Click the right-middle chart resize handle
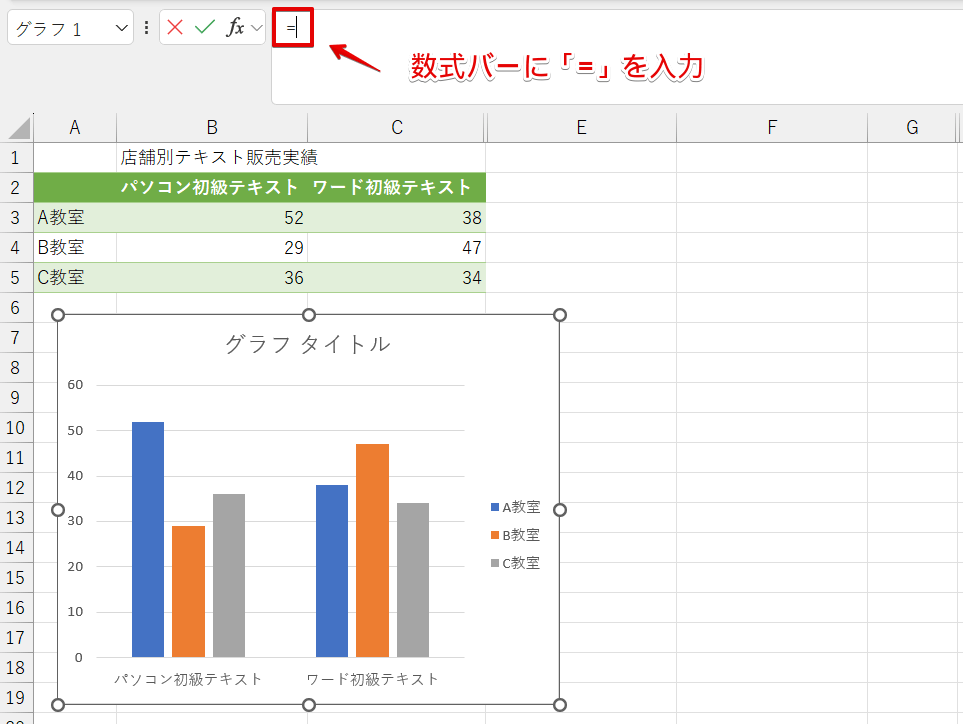Viewport: 963px width, 724px height. point(560,510)
